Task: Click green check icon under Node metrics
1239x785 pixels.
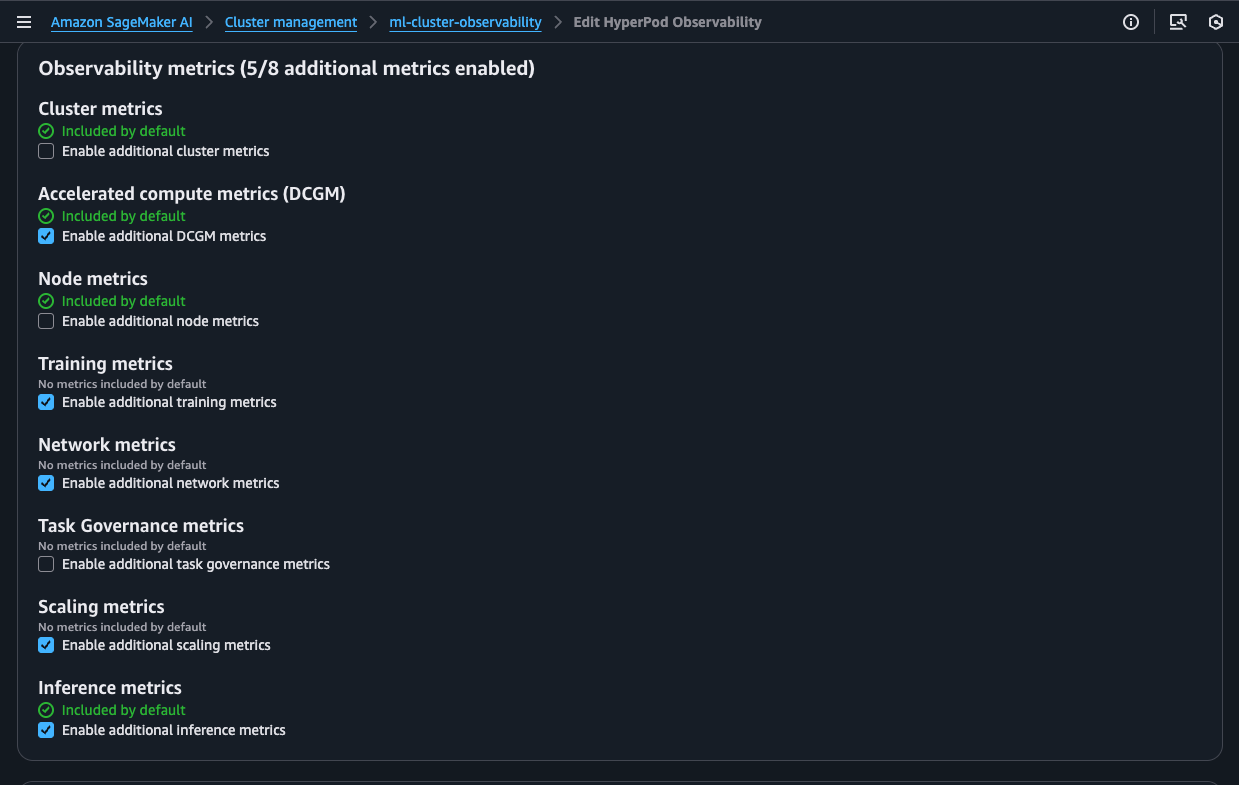Action: tap(46, 301)
